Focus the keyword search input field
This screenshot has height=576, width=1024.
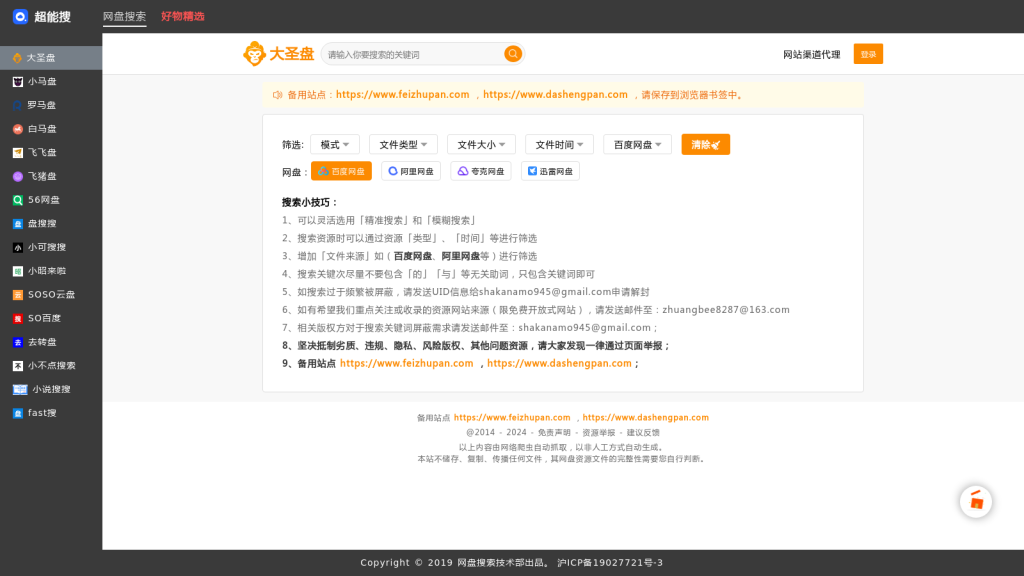tap(413, 54)
